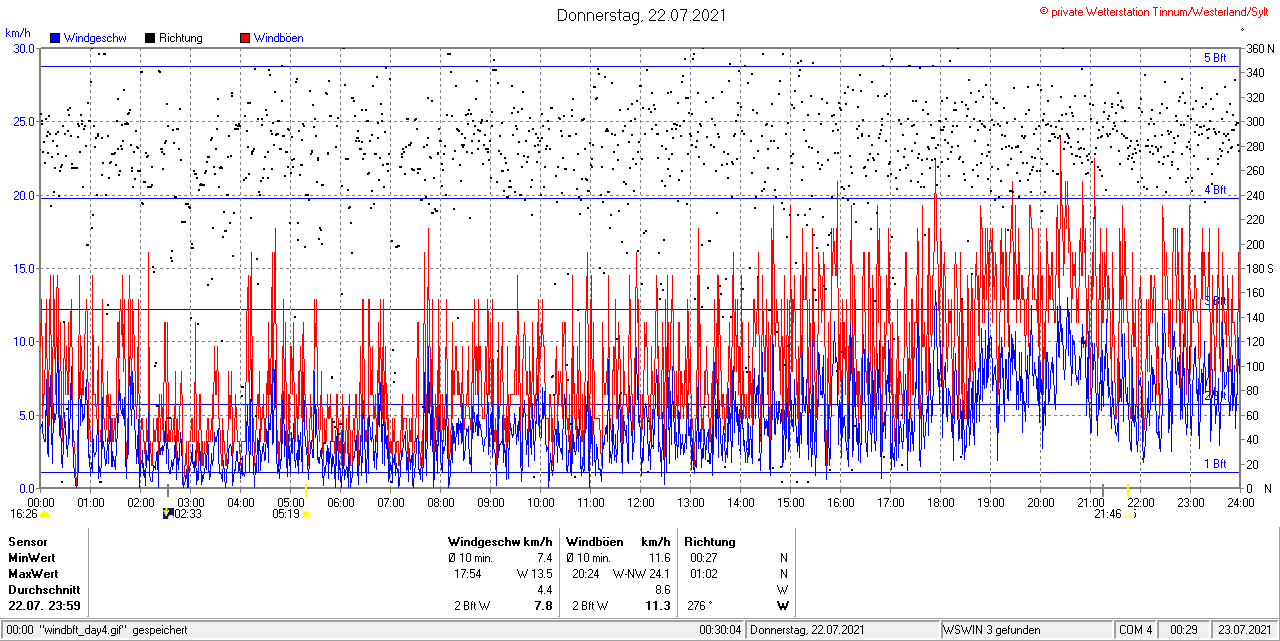1280x641 pixels.
Task: Click the 276 ° direction value
Action: click(x=700, y=606)
